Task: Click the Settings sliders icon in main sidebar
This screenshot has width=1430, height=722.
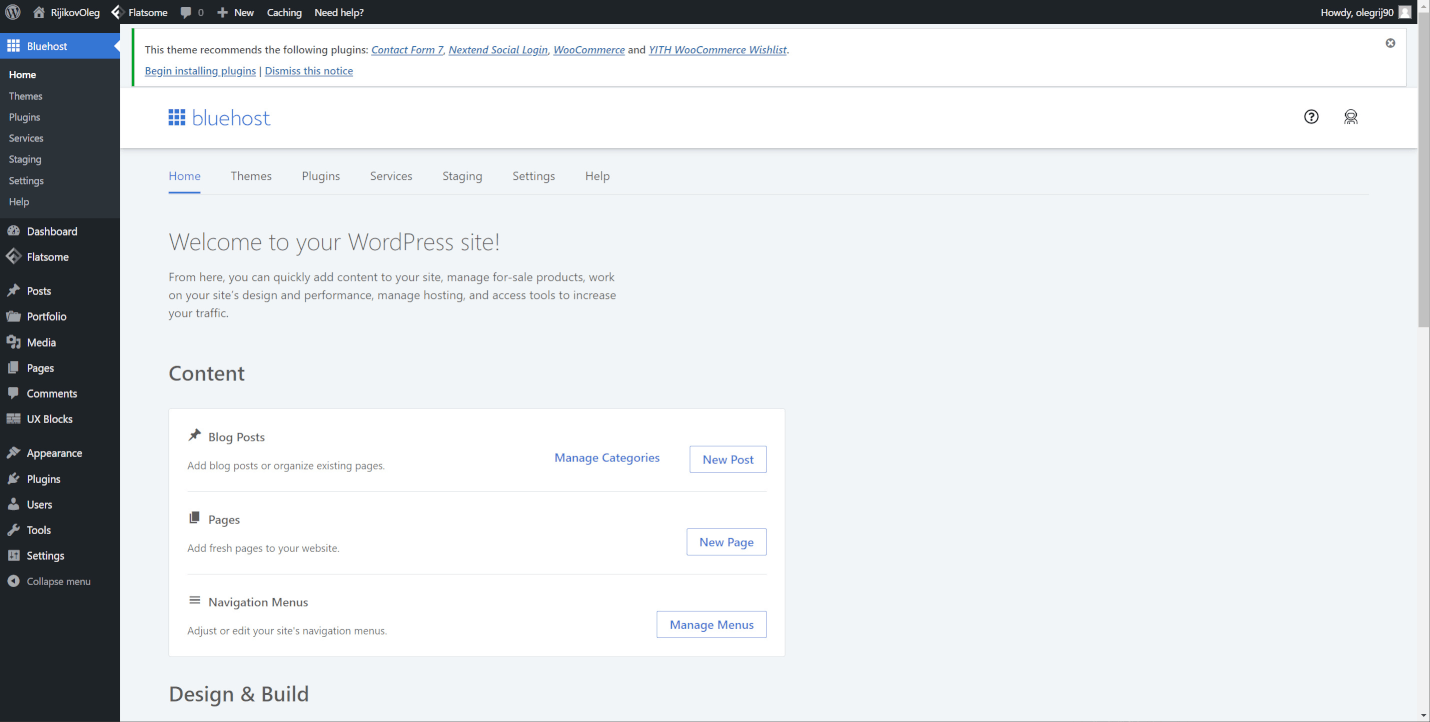Action: (13, 556)
